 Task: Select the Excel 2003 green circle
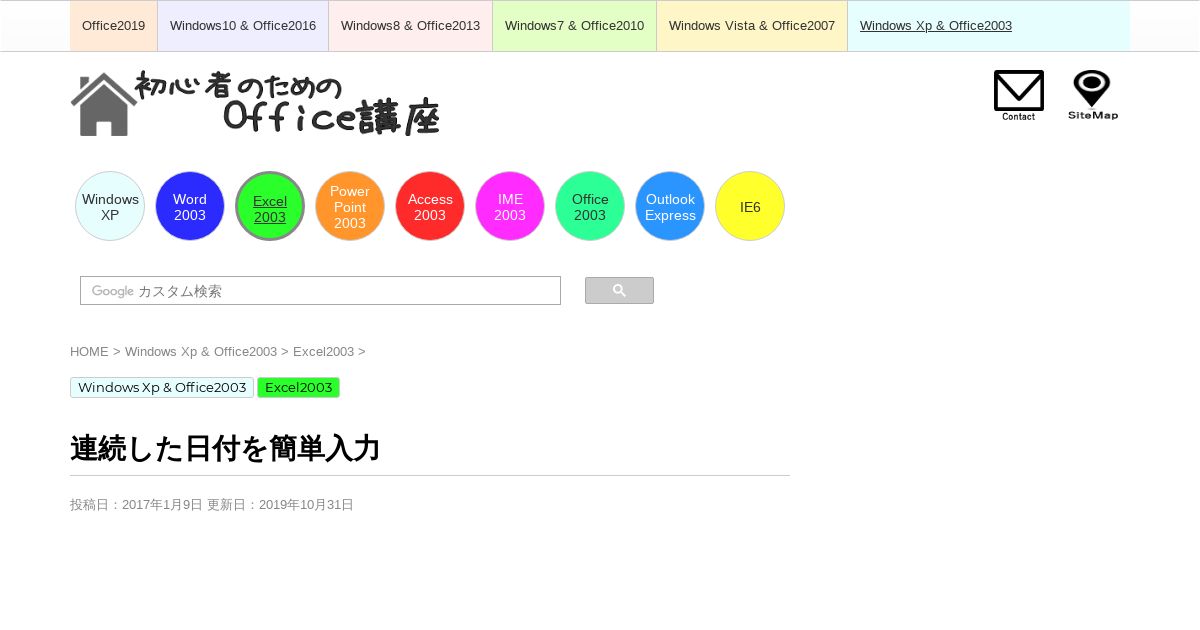tap(270, 206)
